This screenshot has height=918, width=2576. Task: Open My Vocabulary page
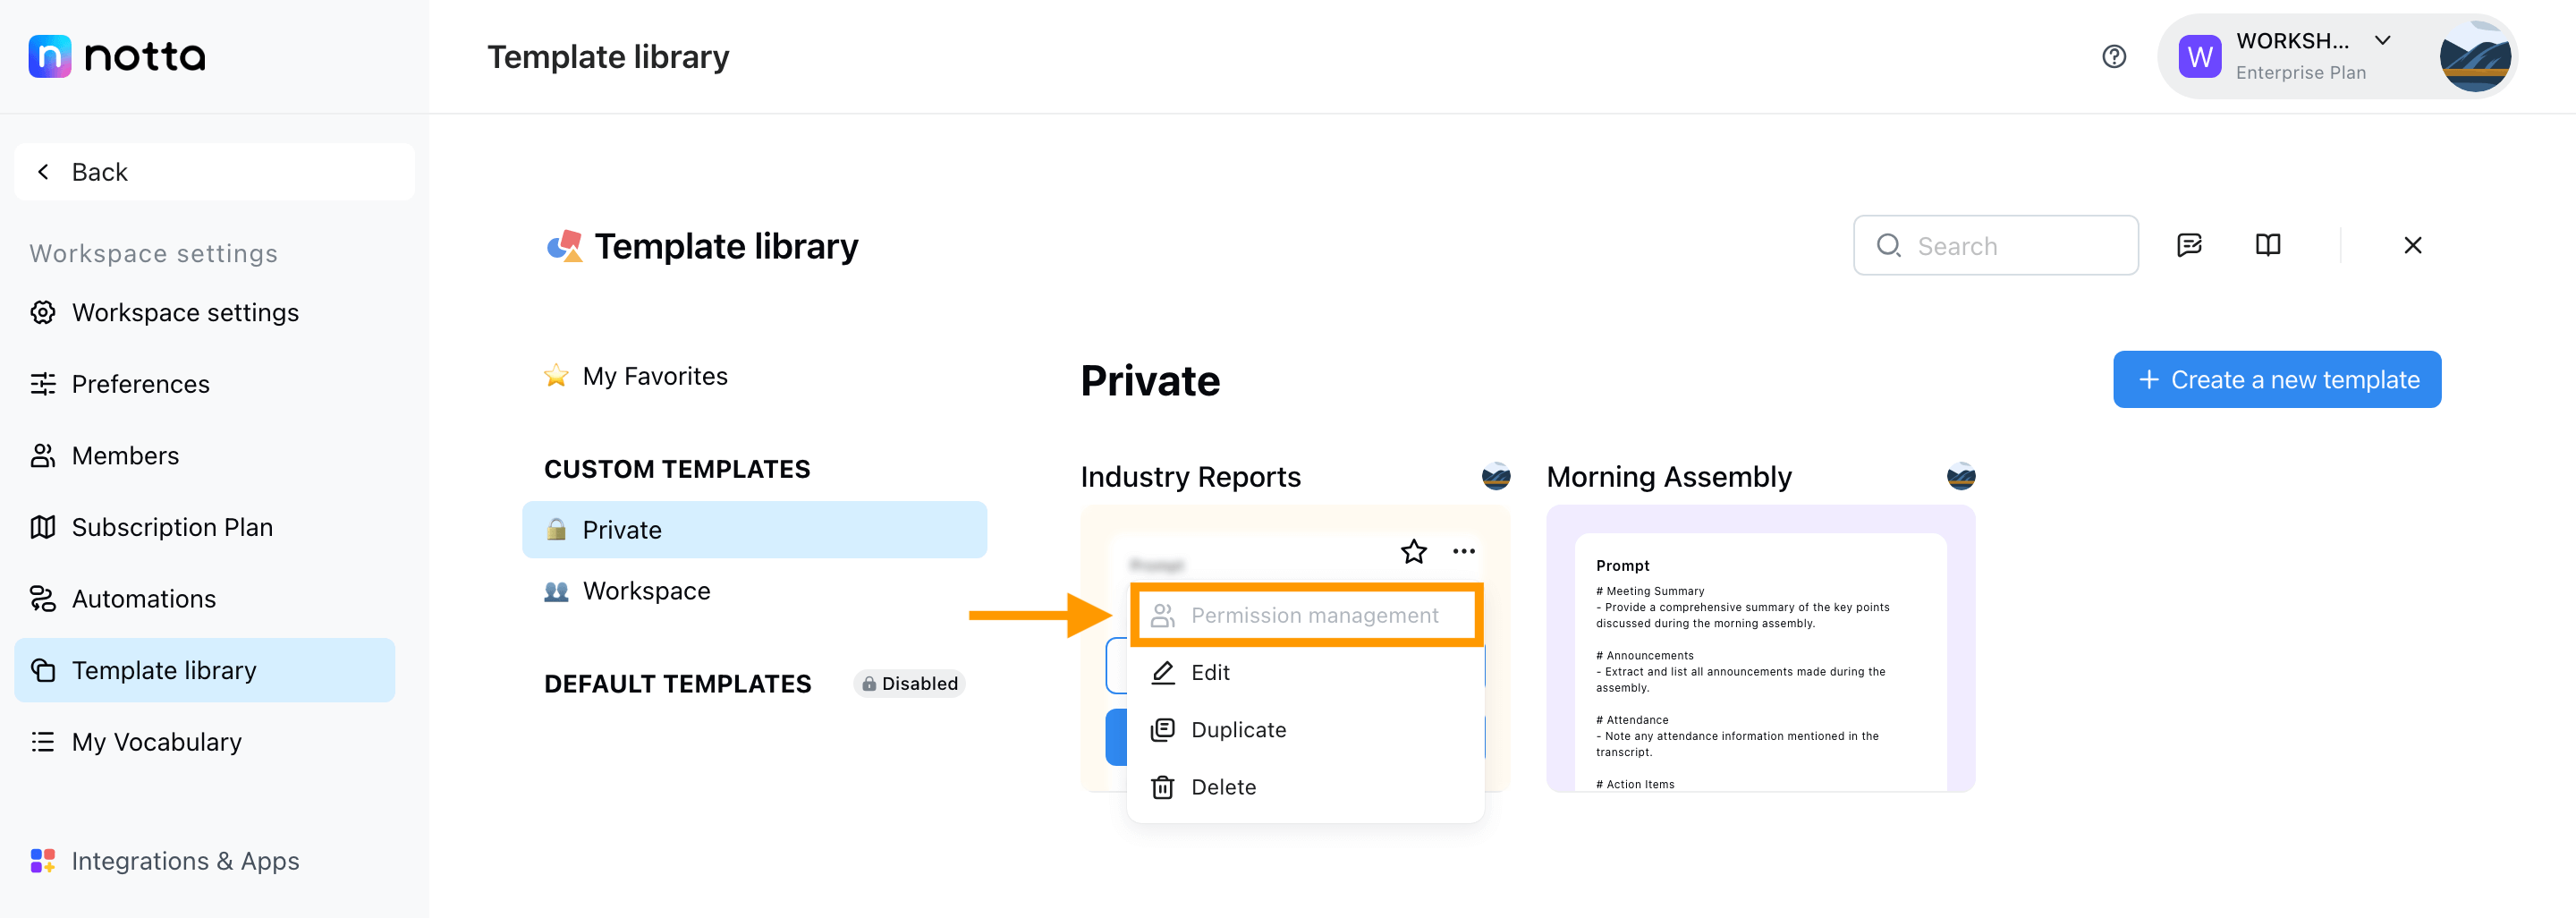click(205, 742)
